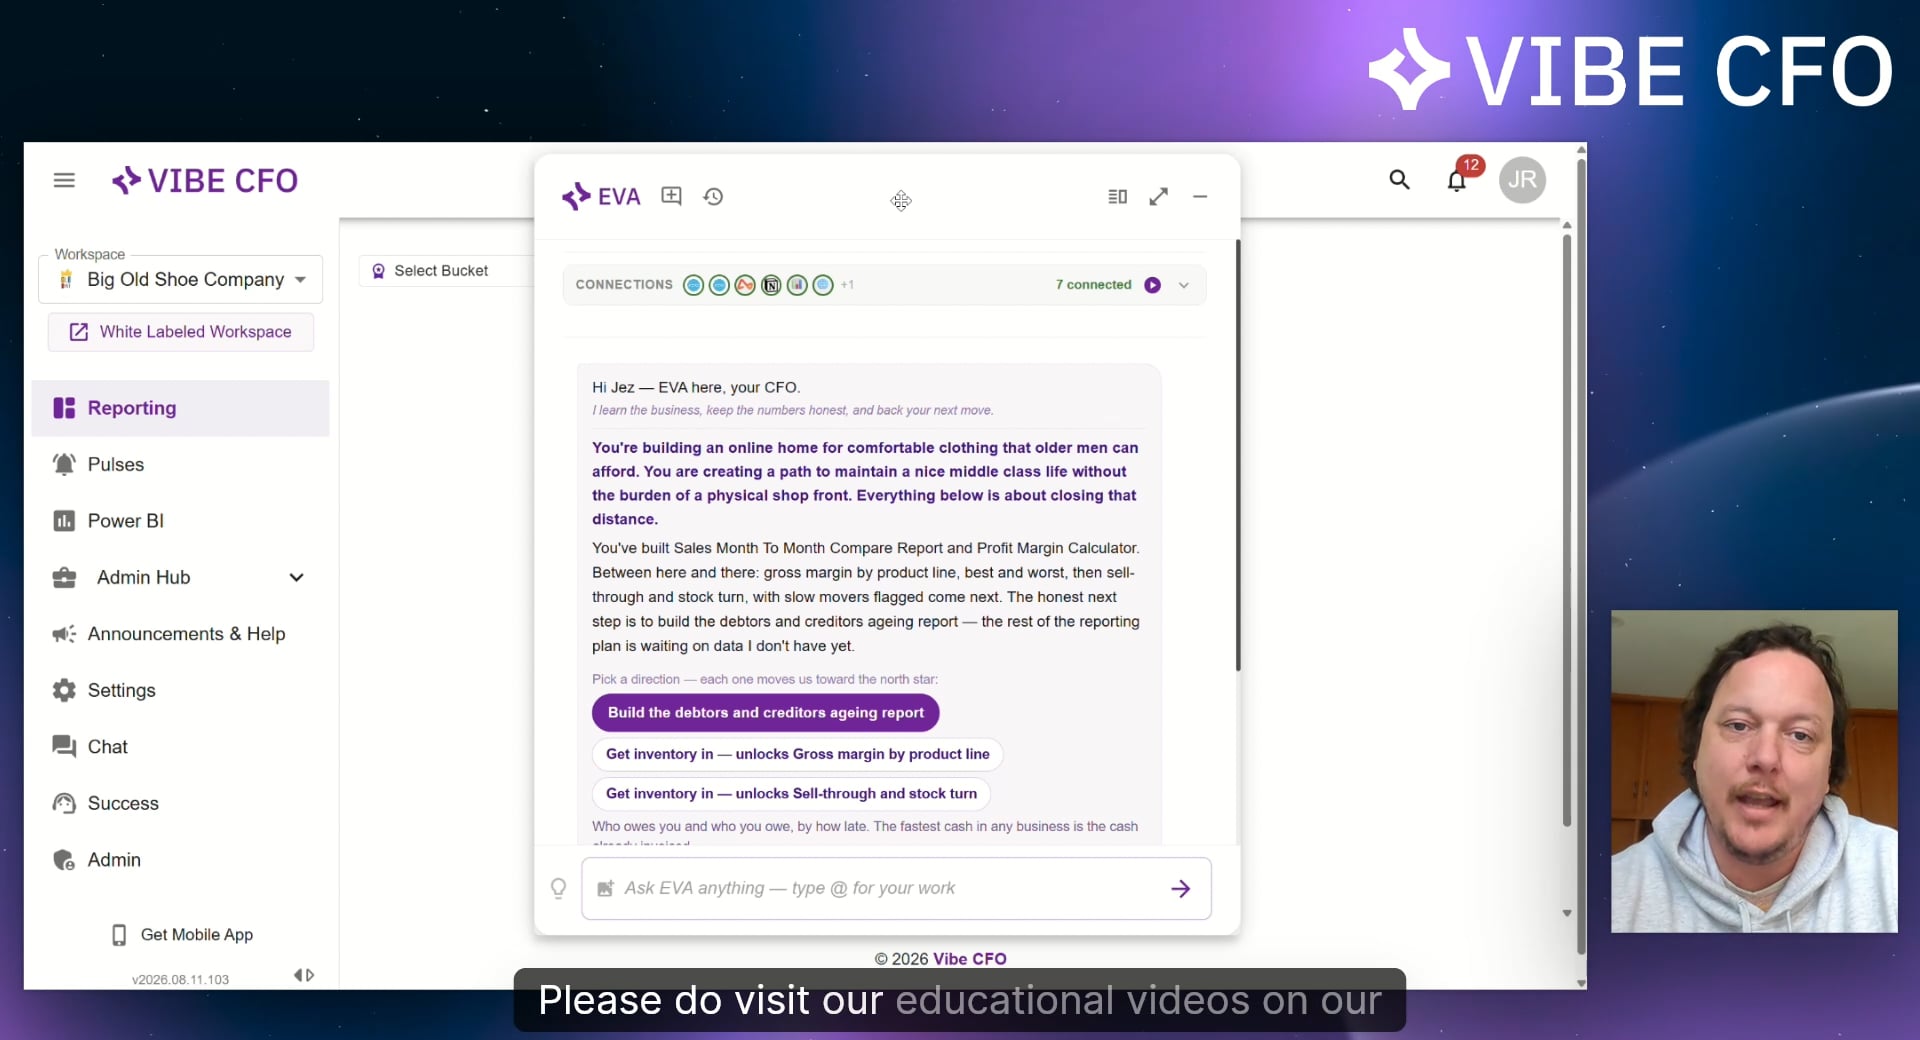Click the sixth connection icon before +1

[x=823, y=285]
